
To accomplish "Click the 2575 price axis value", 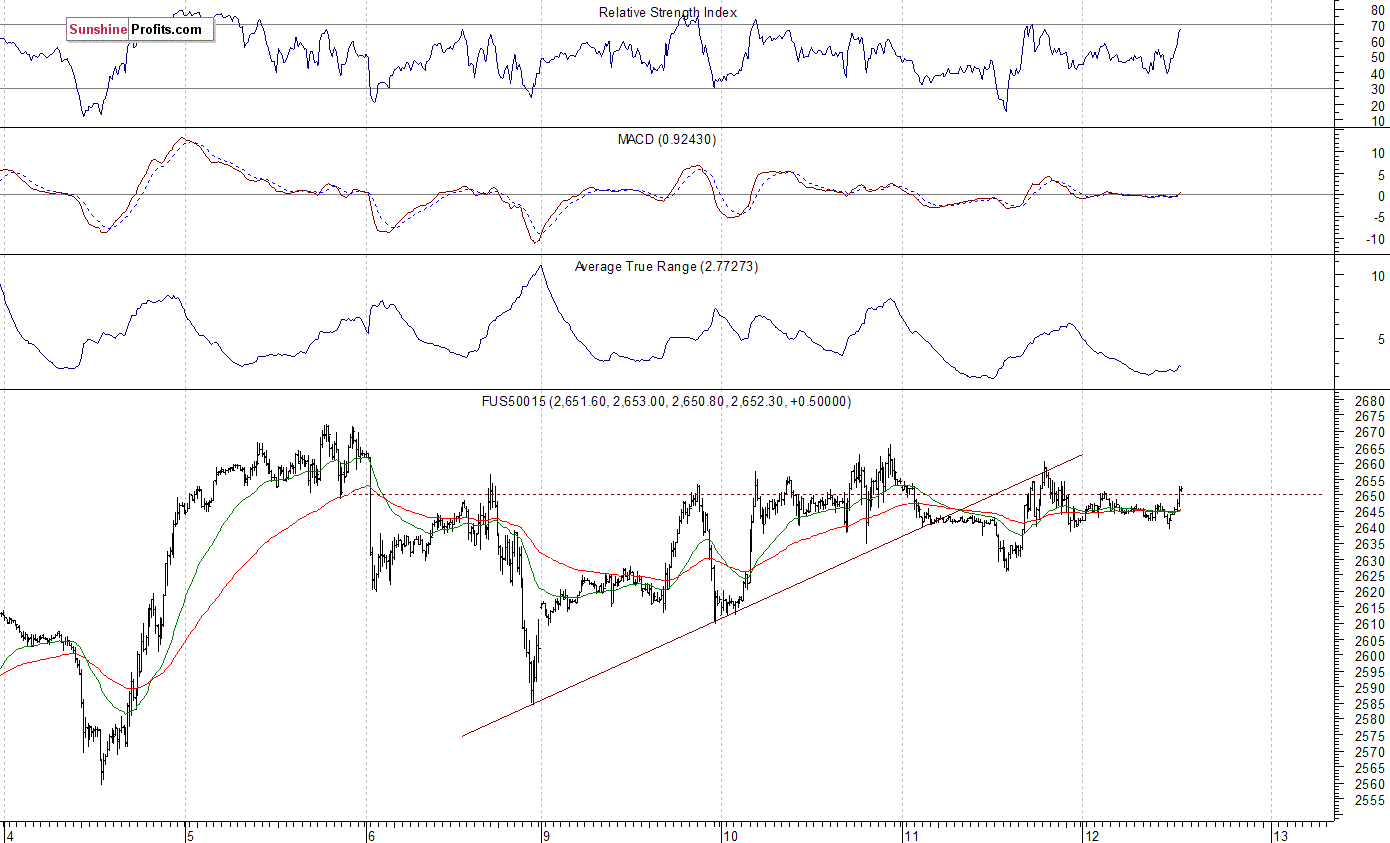I will coord(1370,736).
